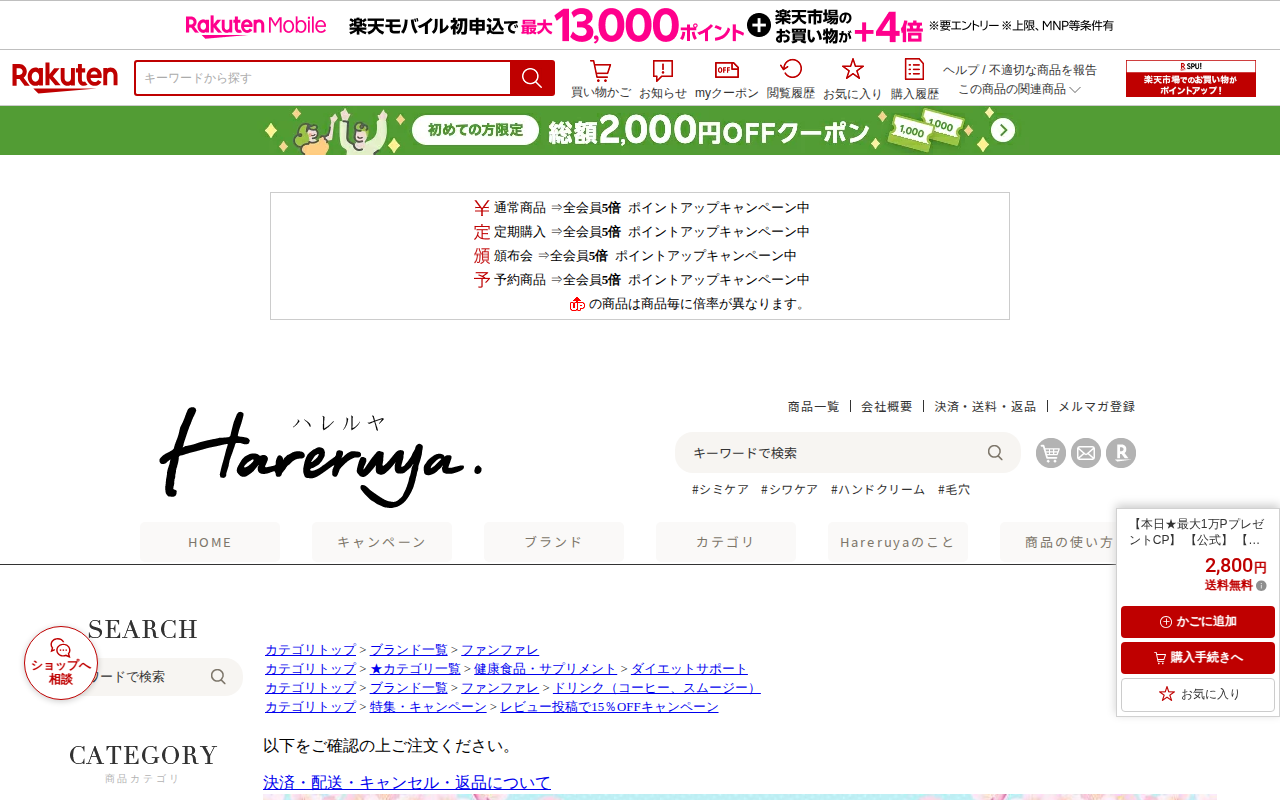
Task: Select the キャンペーン navigation tab
Action: click(382, 542)
